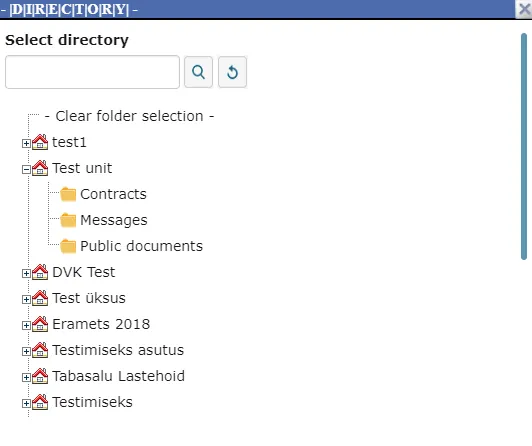Expand the test1 tree node
The height and width of the screenshot is (446, 532).
tap(26, 143)
